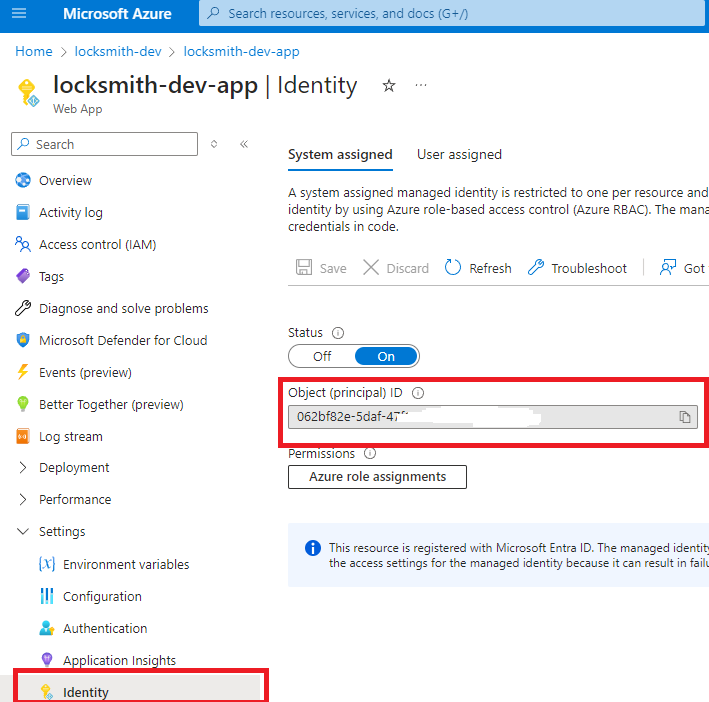The width and height of the screenshot is (709, 702).
Task: Copy the Object principal ID to clipboard
Action: pos(685,417)
